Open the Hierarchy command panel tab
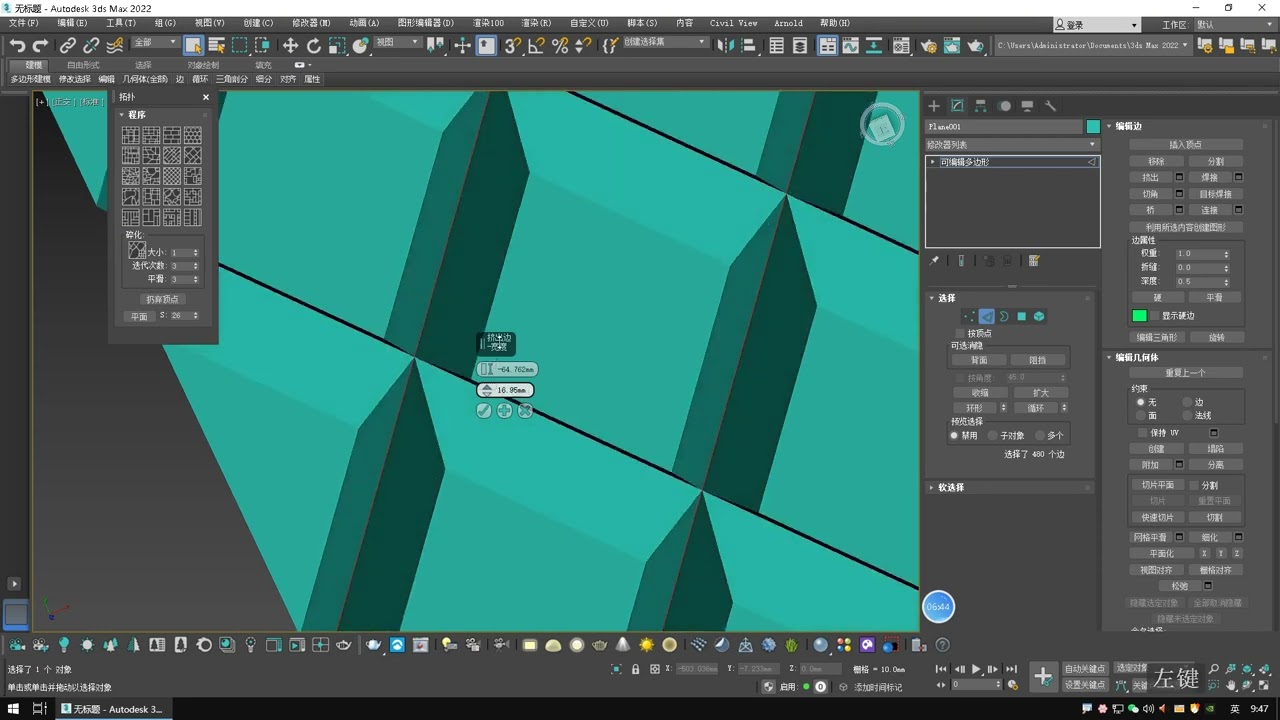 click(x=981, y=106)
